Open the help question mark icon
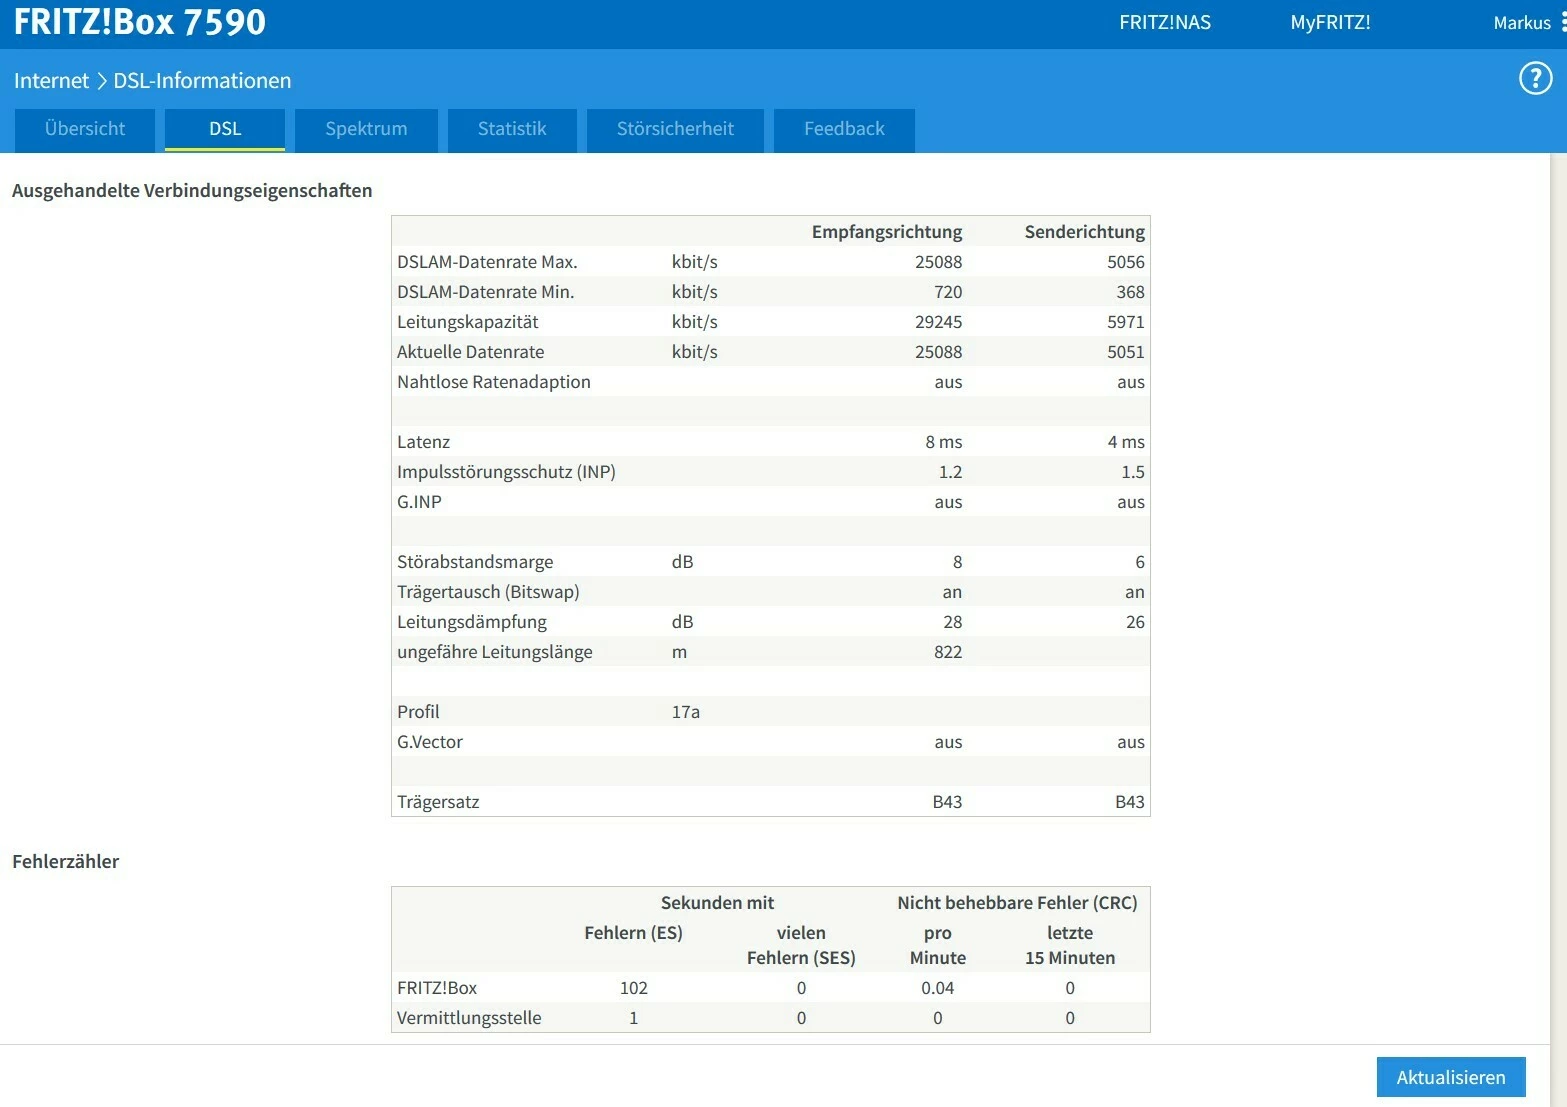 (1535, 78)
